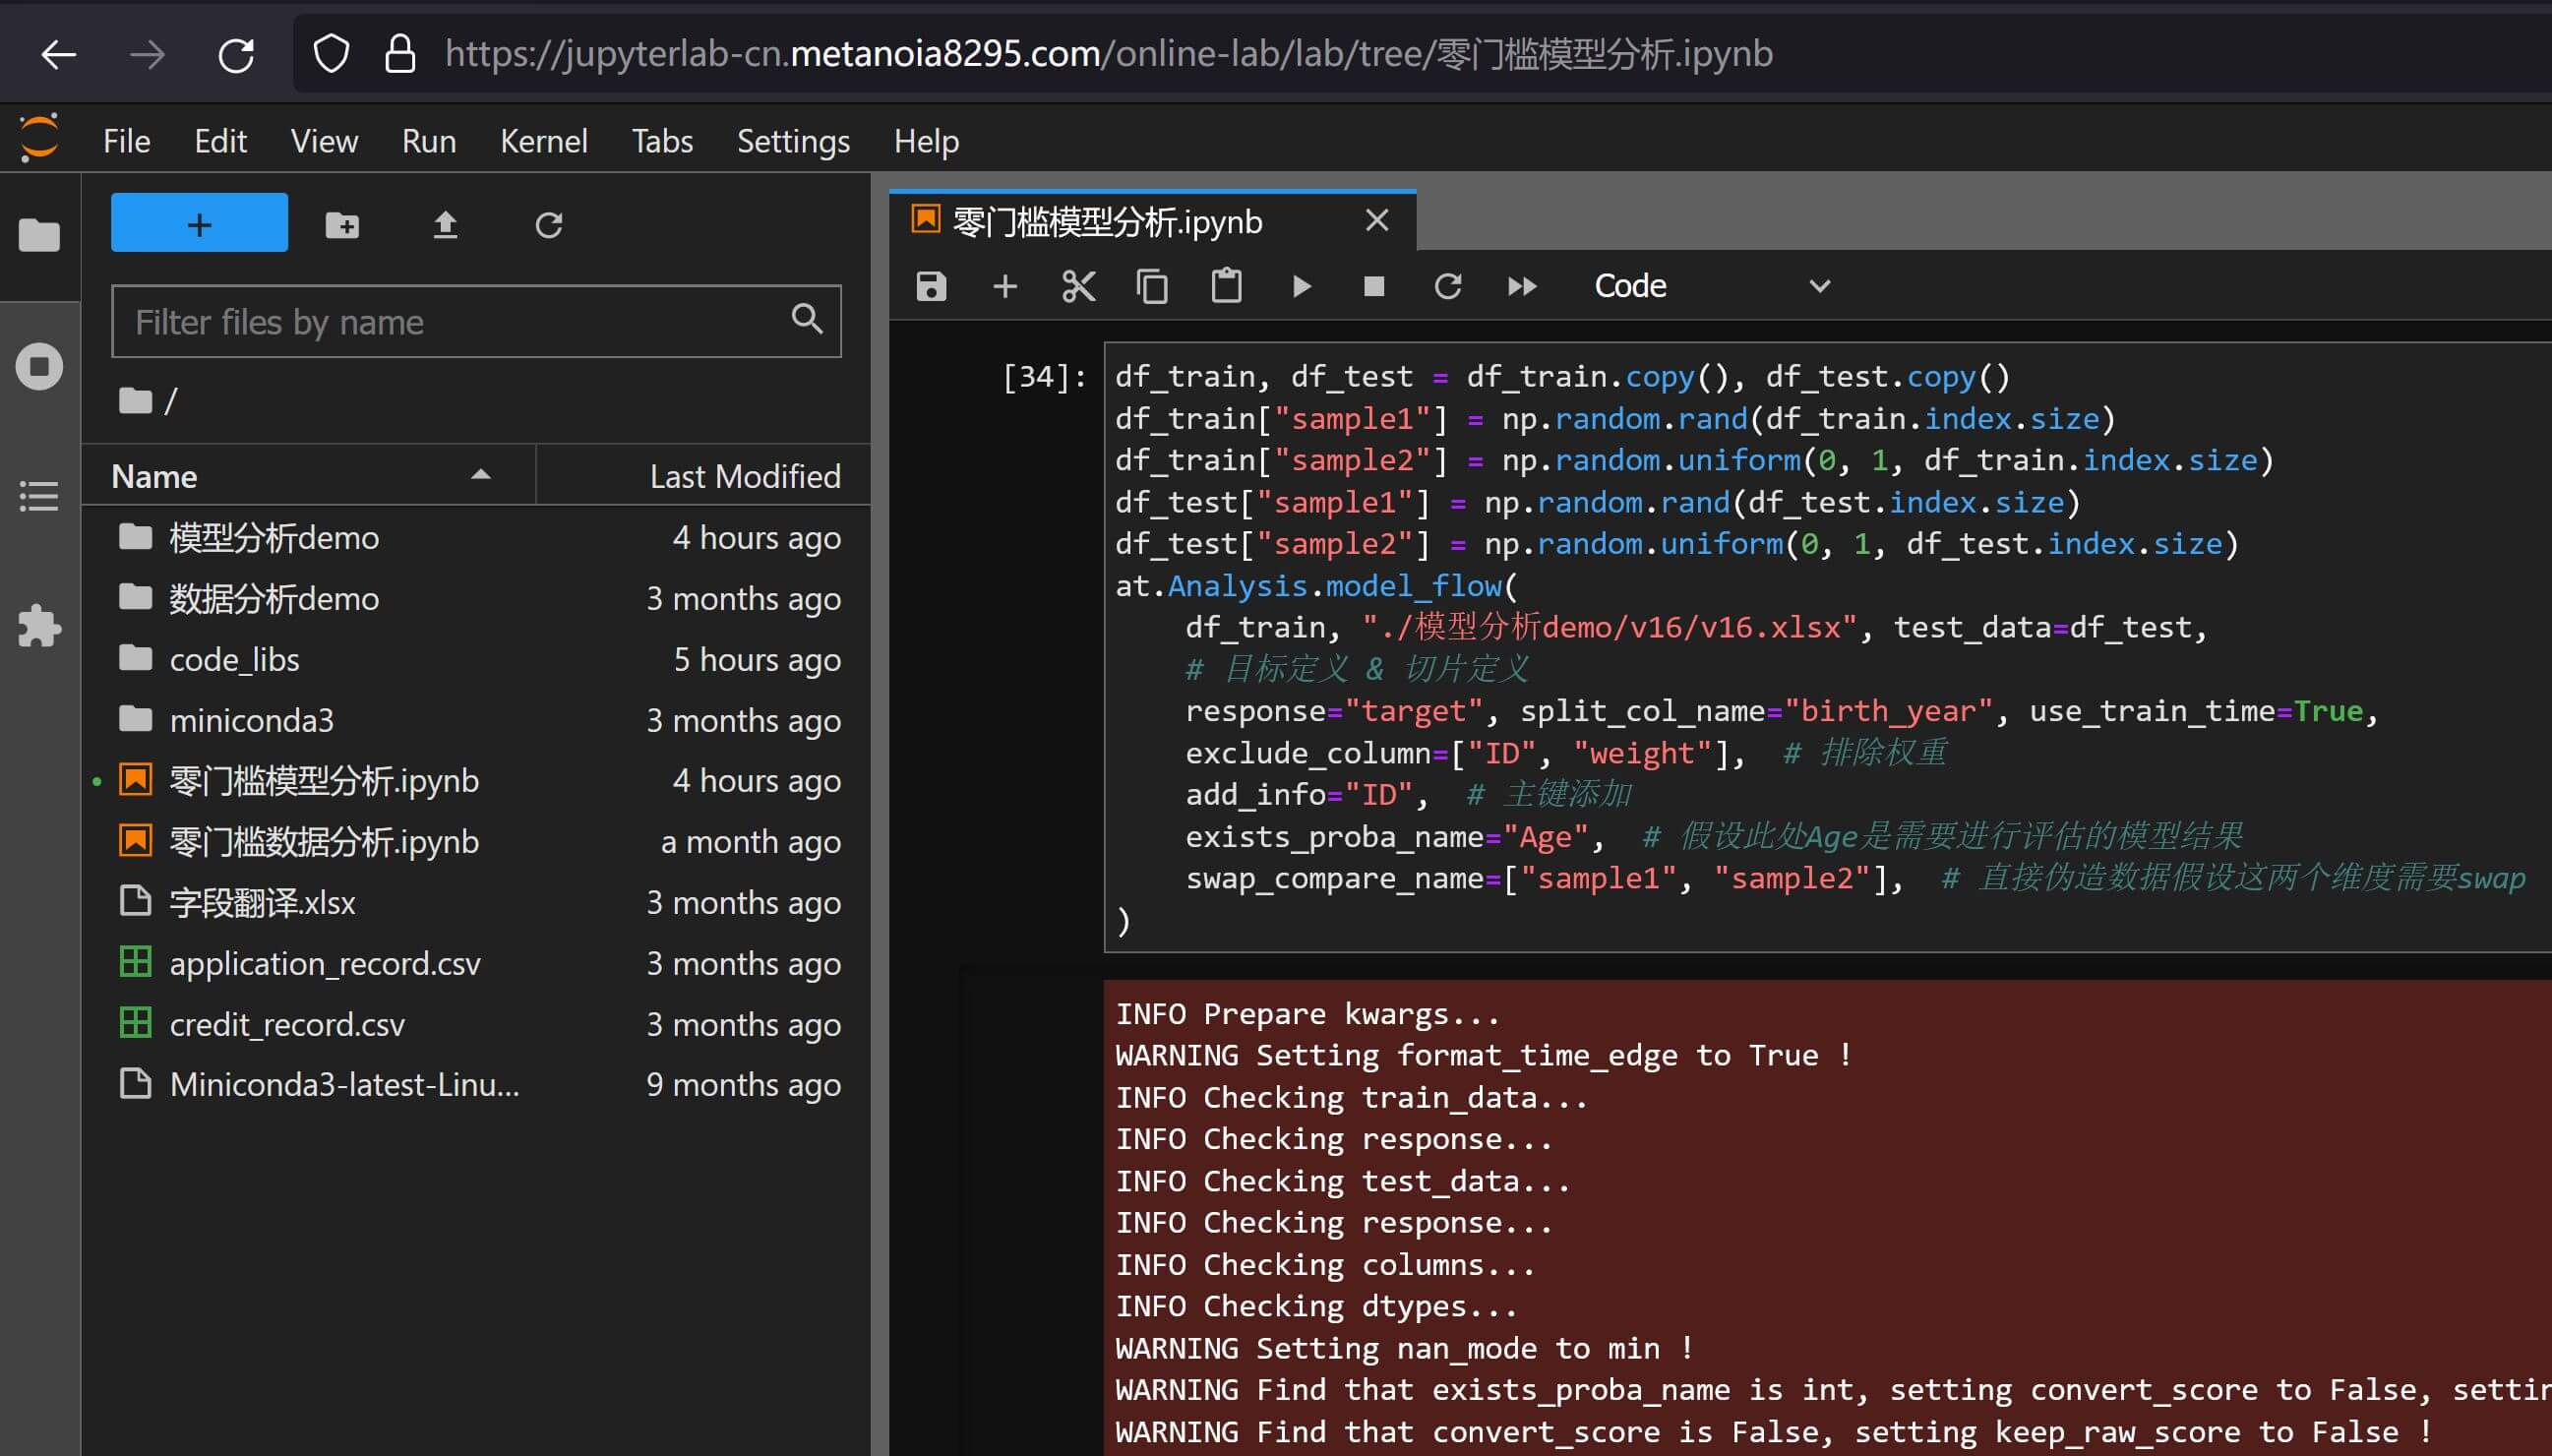2552x1456 pixels.
Task: Cut selected cell with scissors icon
Action: click(x=1078, y=287)
